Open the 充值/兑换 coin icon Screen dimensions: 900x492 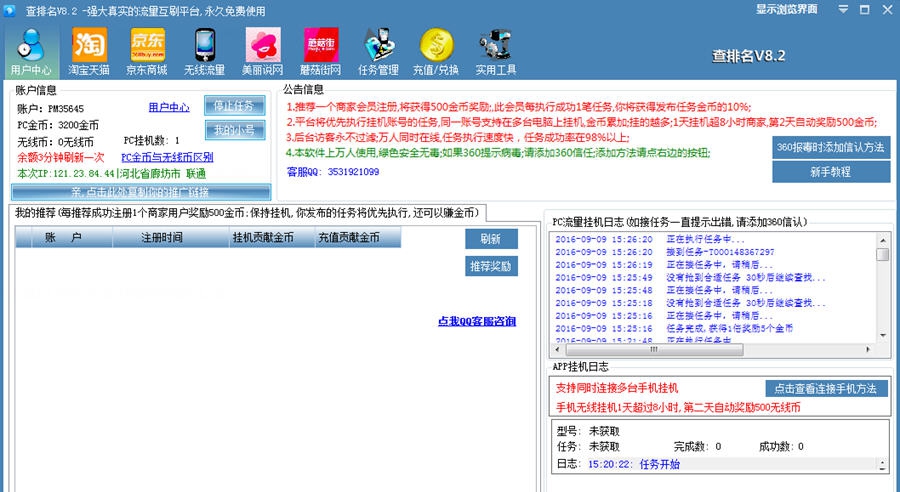[436, 52]
